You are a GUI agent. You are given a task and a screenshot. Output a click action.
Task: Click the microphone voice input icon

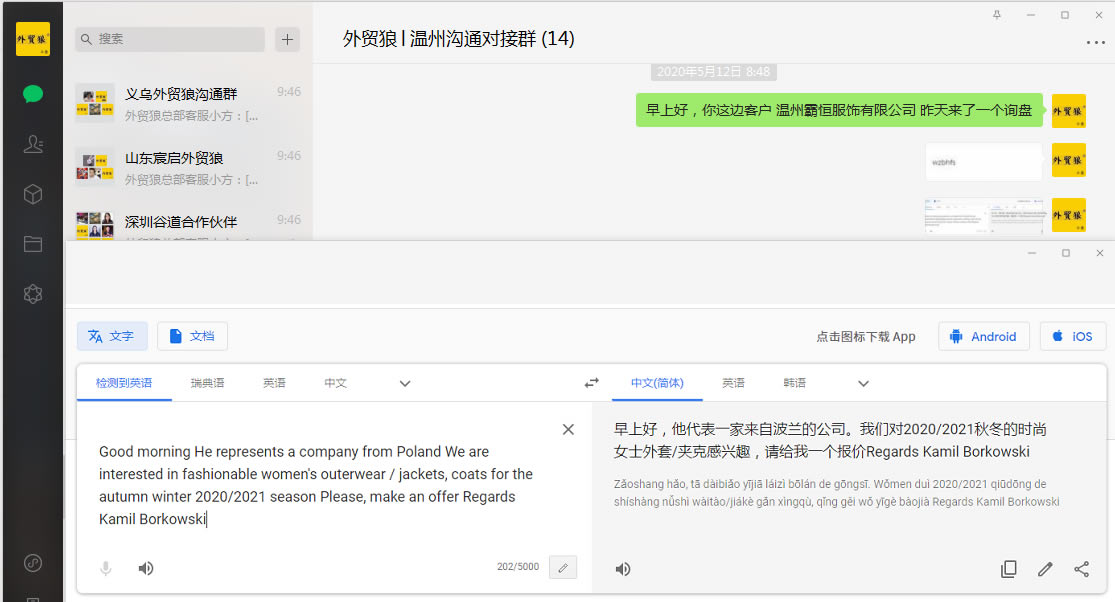pos(105,569)
